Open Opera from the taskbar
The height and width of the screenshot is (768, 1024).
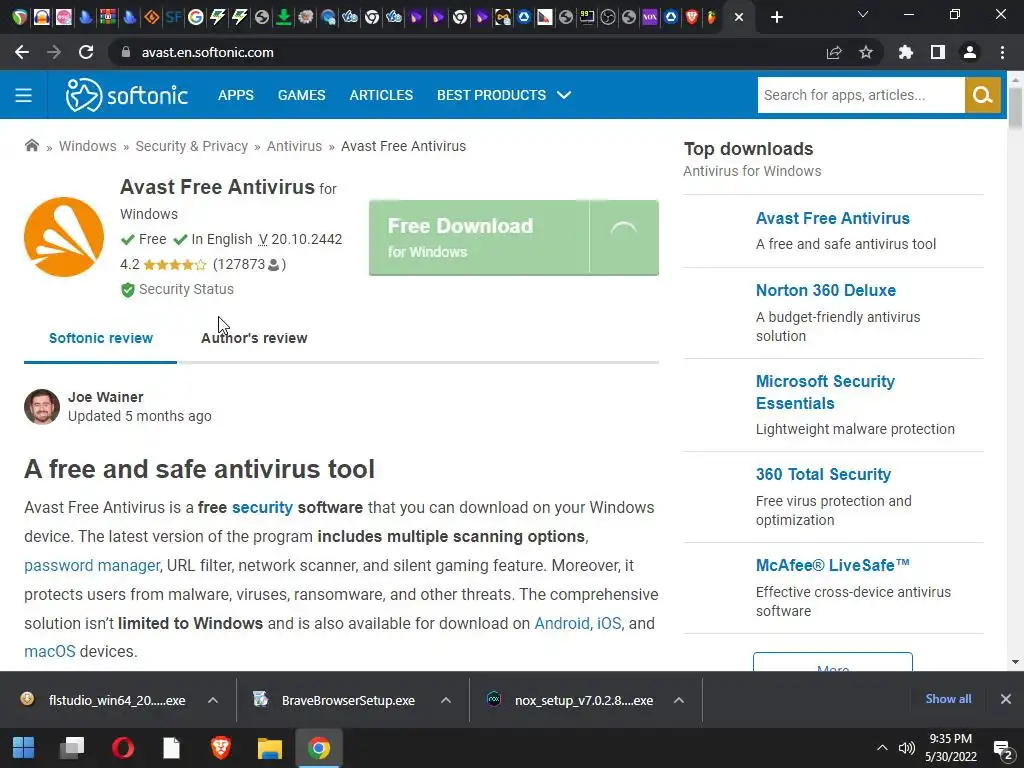pyautogui.click(x=123, y=748)
